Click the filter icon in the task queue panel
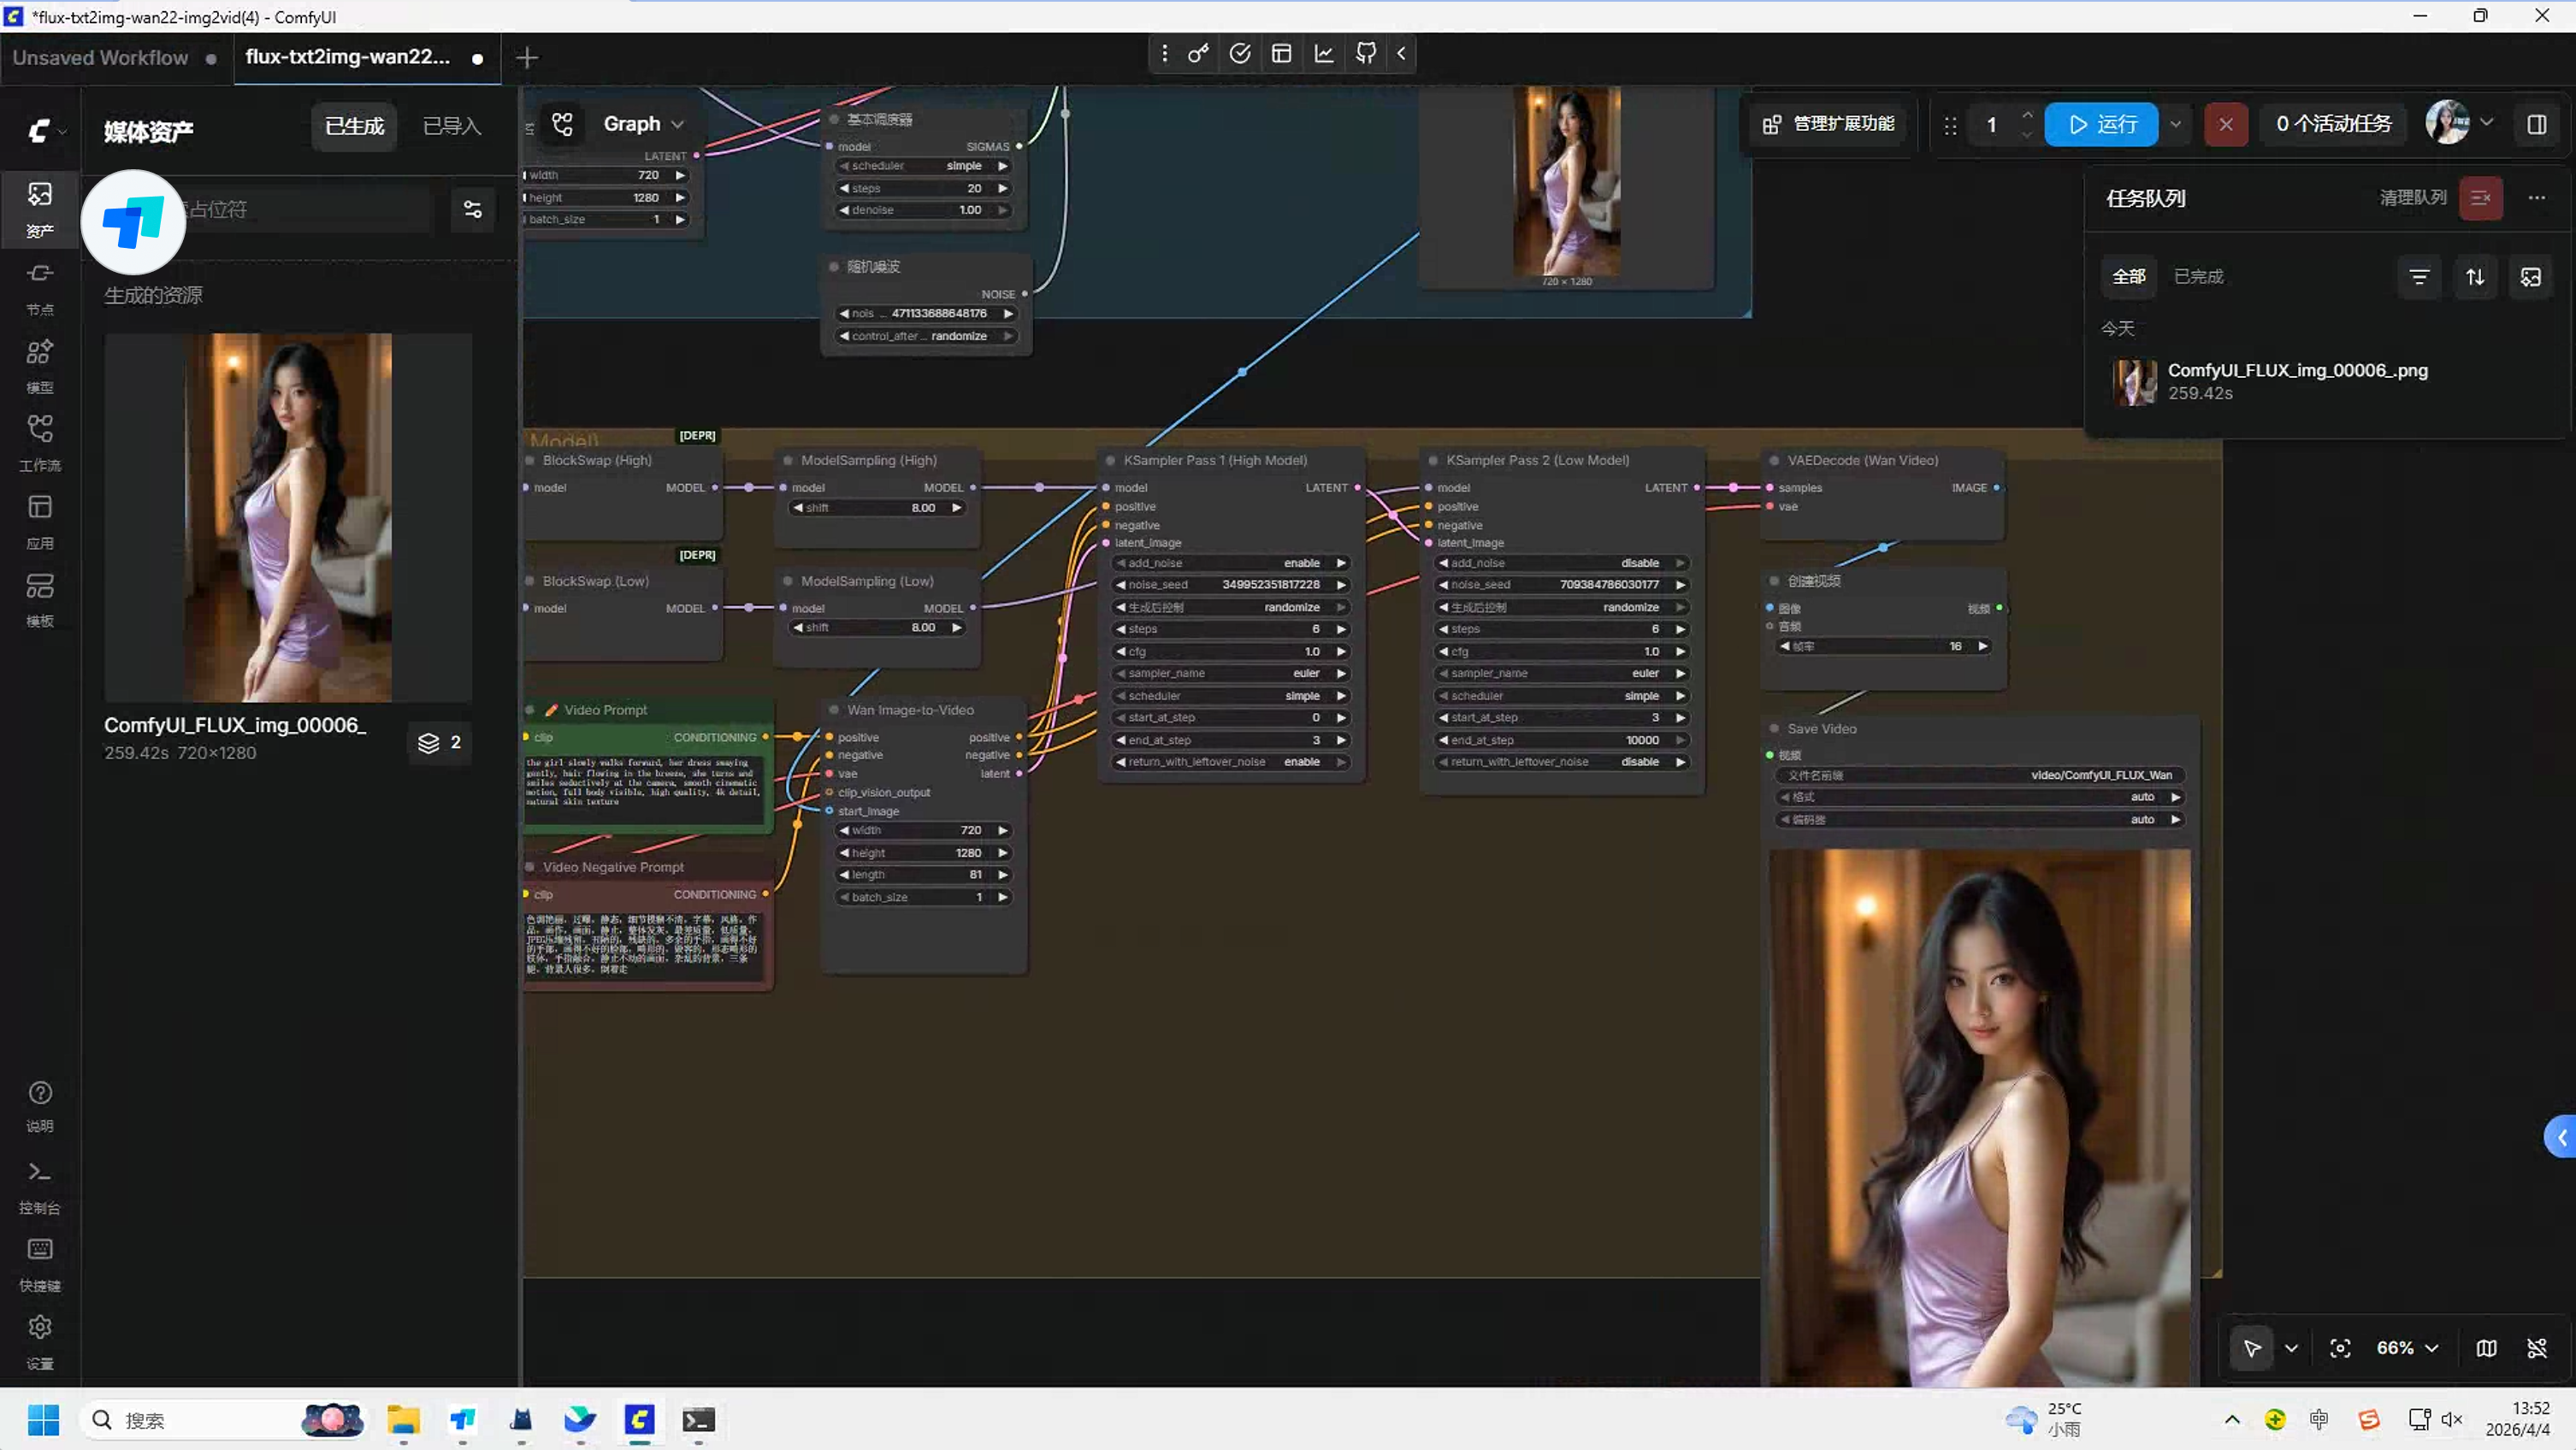The height and width of the screenshot is (1450, 2576). pyautogui.click(x=2419, y=277)
